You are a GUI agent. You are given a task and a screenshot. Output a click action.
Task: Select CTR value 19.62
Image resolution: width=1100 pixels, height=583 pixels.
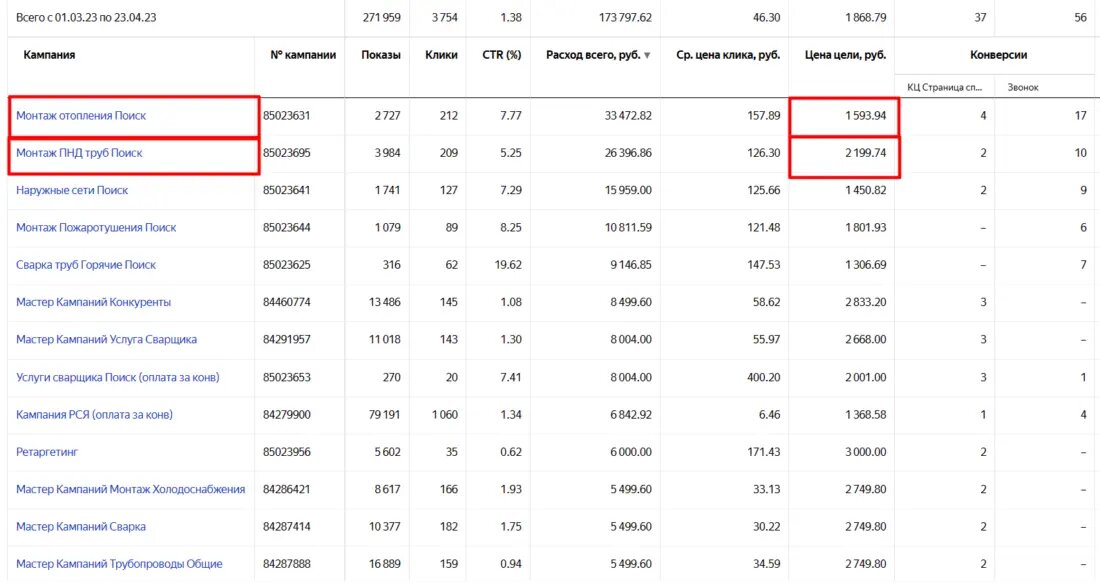[508, 264]
